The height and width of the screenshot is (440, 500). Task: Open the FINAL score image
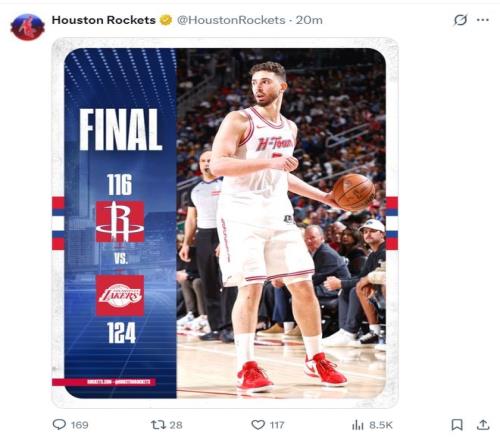(225, 223)
